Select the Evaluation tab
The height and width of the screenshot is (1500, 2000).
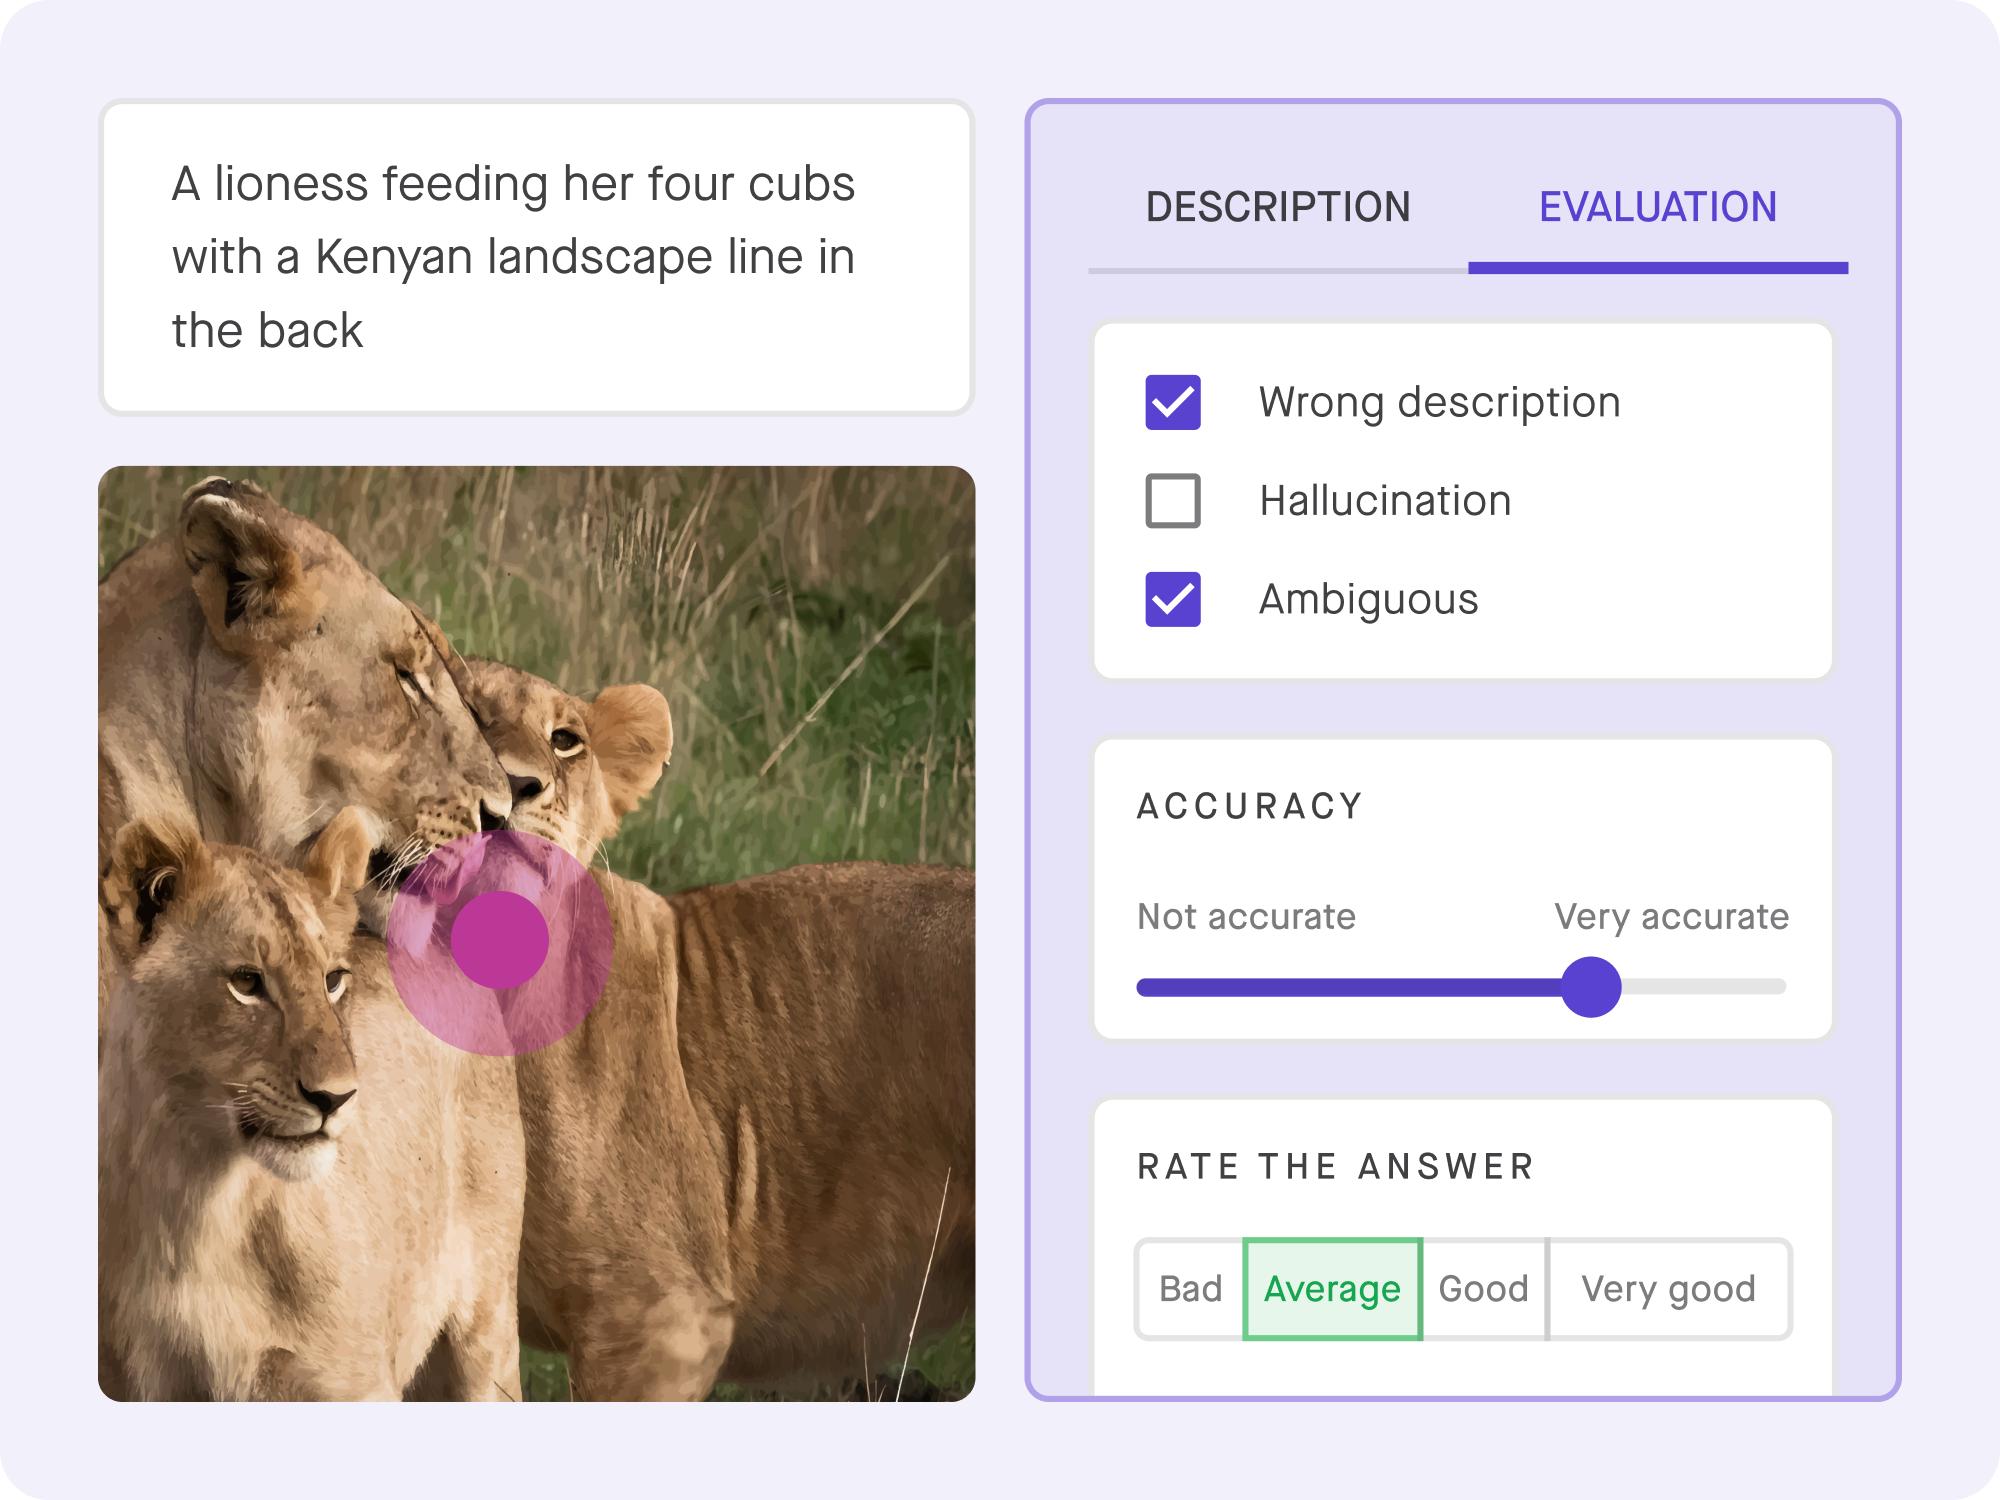1657,207
